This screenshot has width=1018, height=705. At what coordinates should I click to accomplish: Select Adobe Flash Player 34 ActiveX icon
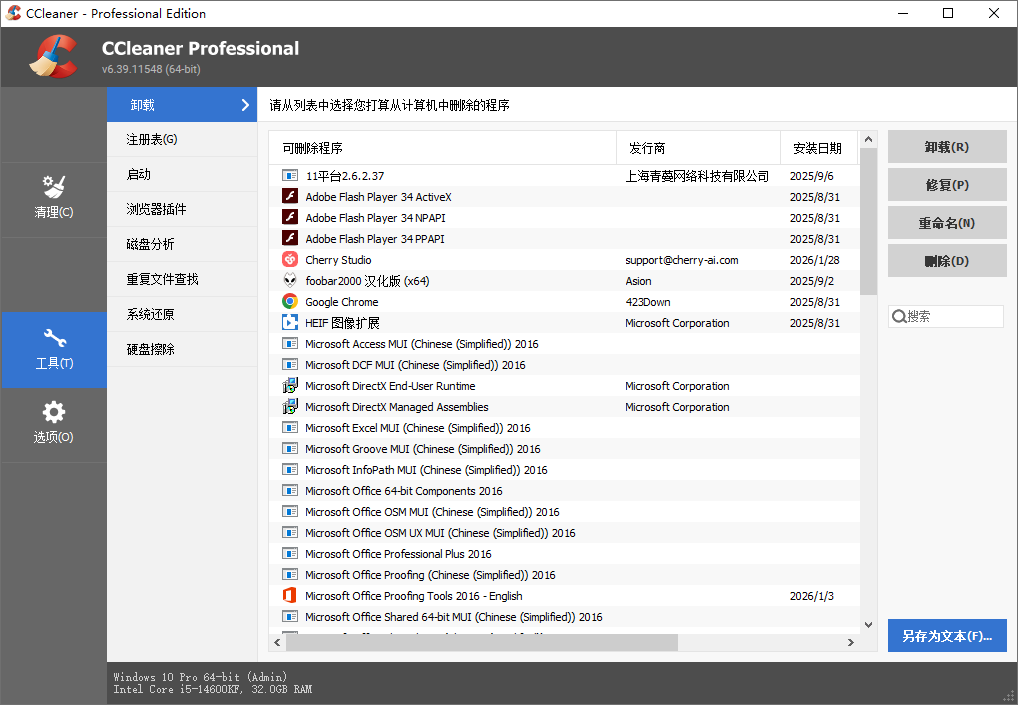(x=290, y=197)
